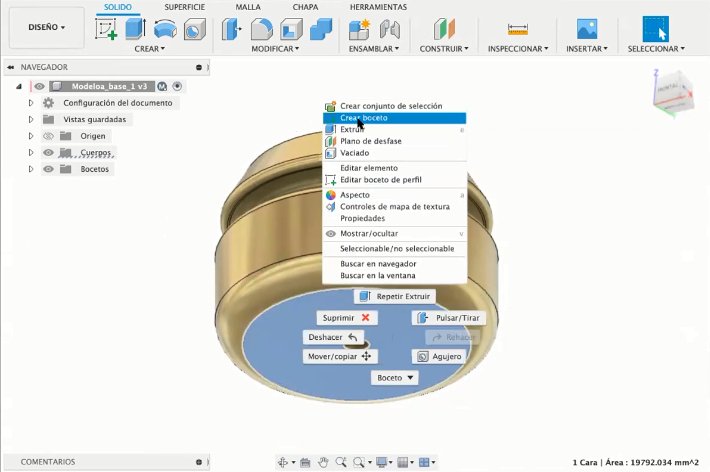
Task: Toggle visibility of Modeloa_base_1 v3
Action: click(39, 86)
